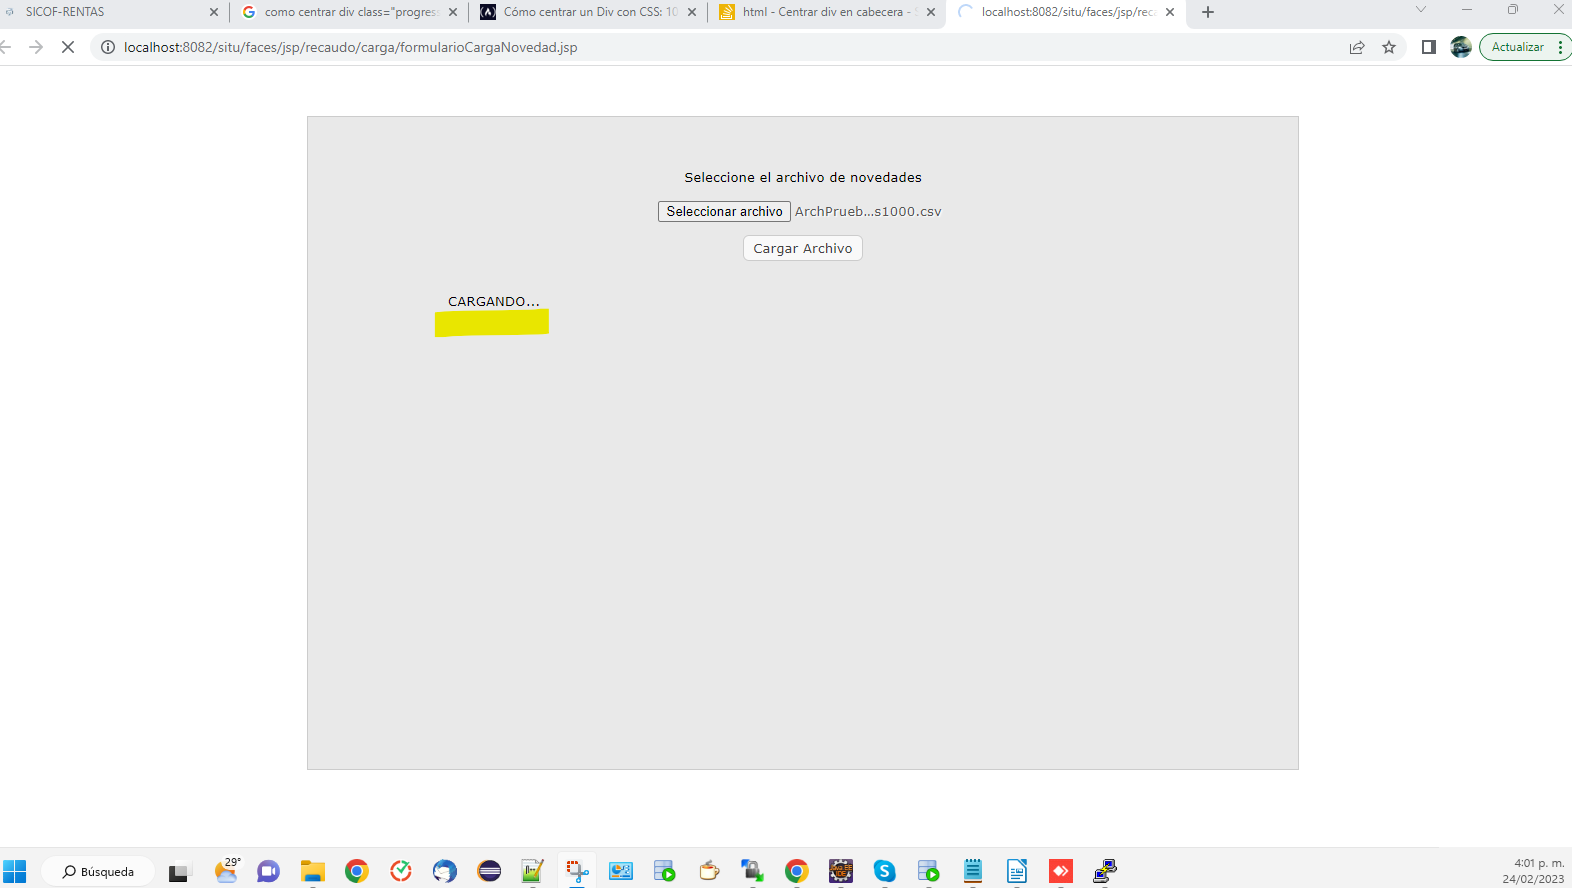This screenshot has height=888, width=1572.
Task: Open the share page icon in address bar
Action: [1357, 47]
